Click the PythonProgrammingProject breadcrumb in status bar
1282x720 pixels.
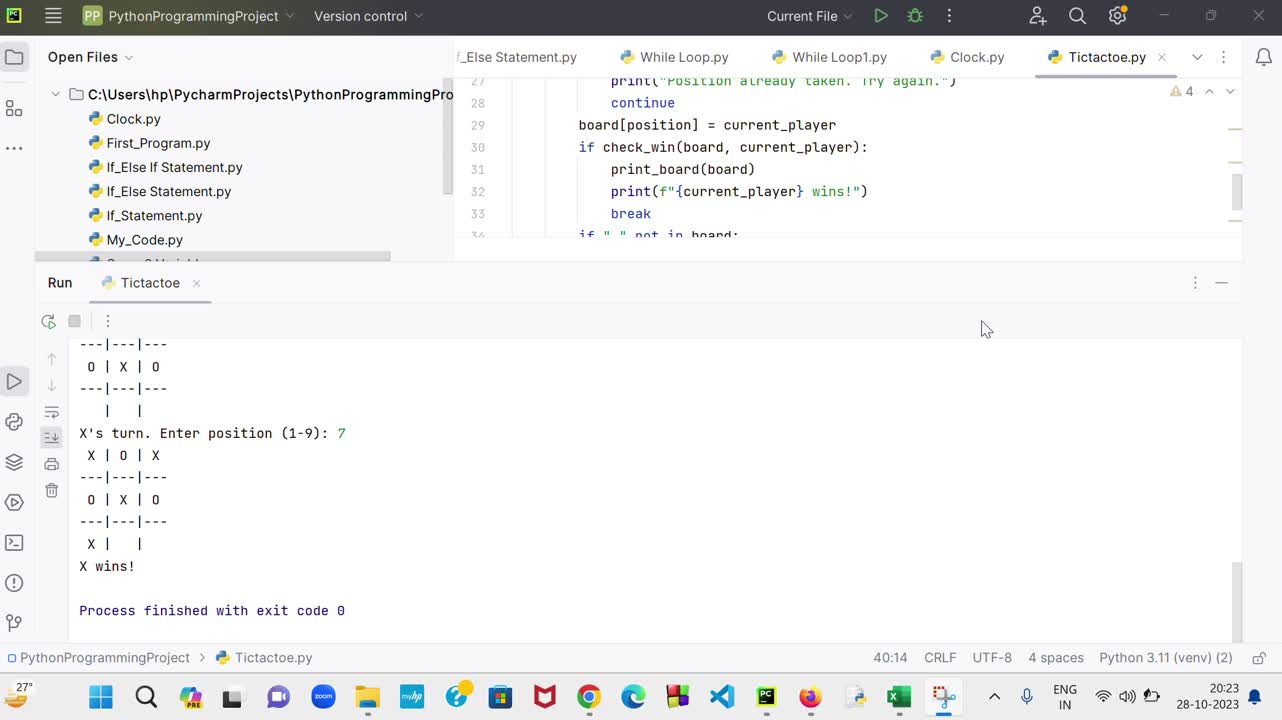click(104, 658)
